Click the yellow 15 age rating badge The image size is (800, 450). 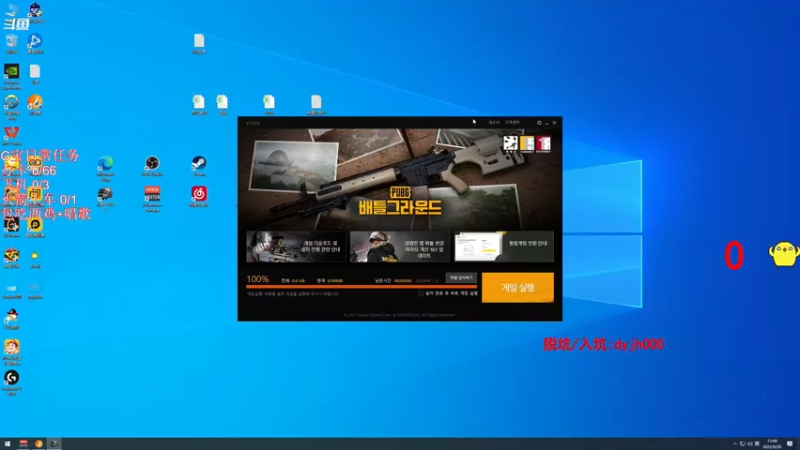(x=527, y=144)
